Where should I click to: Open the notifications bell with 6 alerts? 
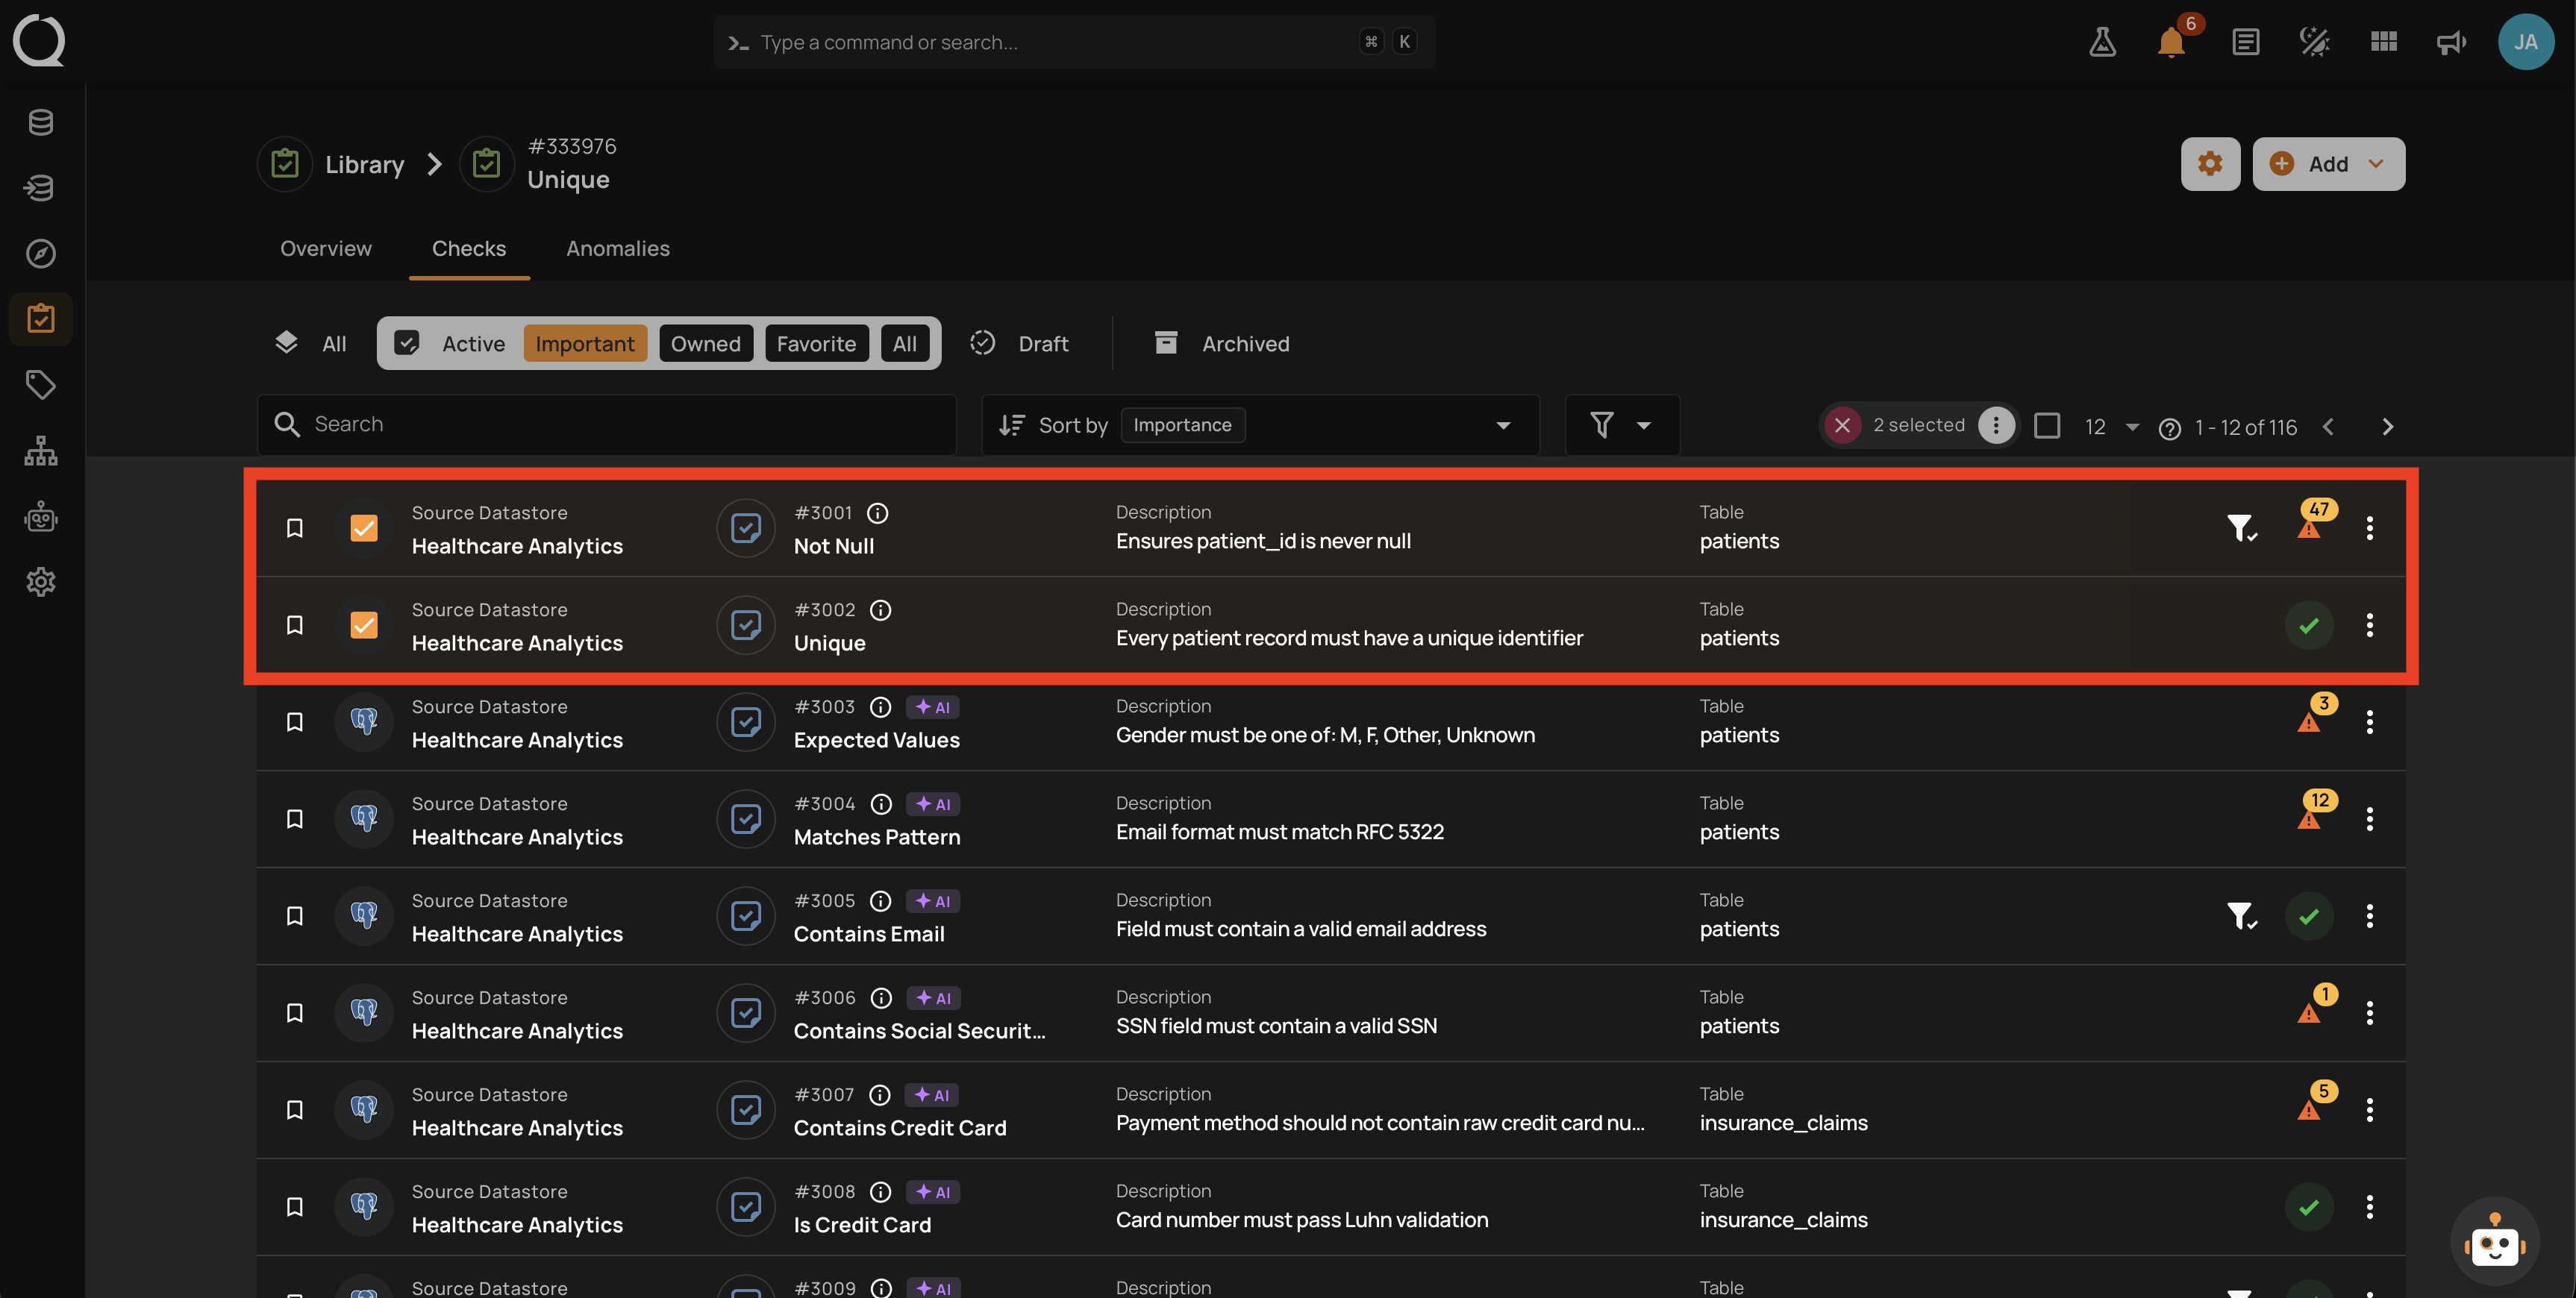tap(2171, 42)
